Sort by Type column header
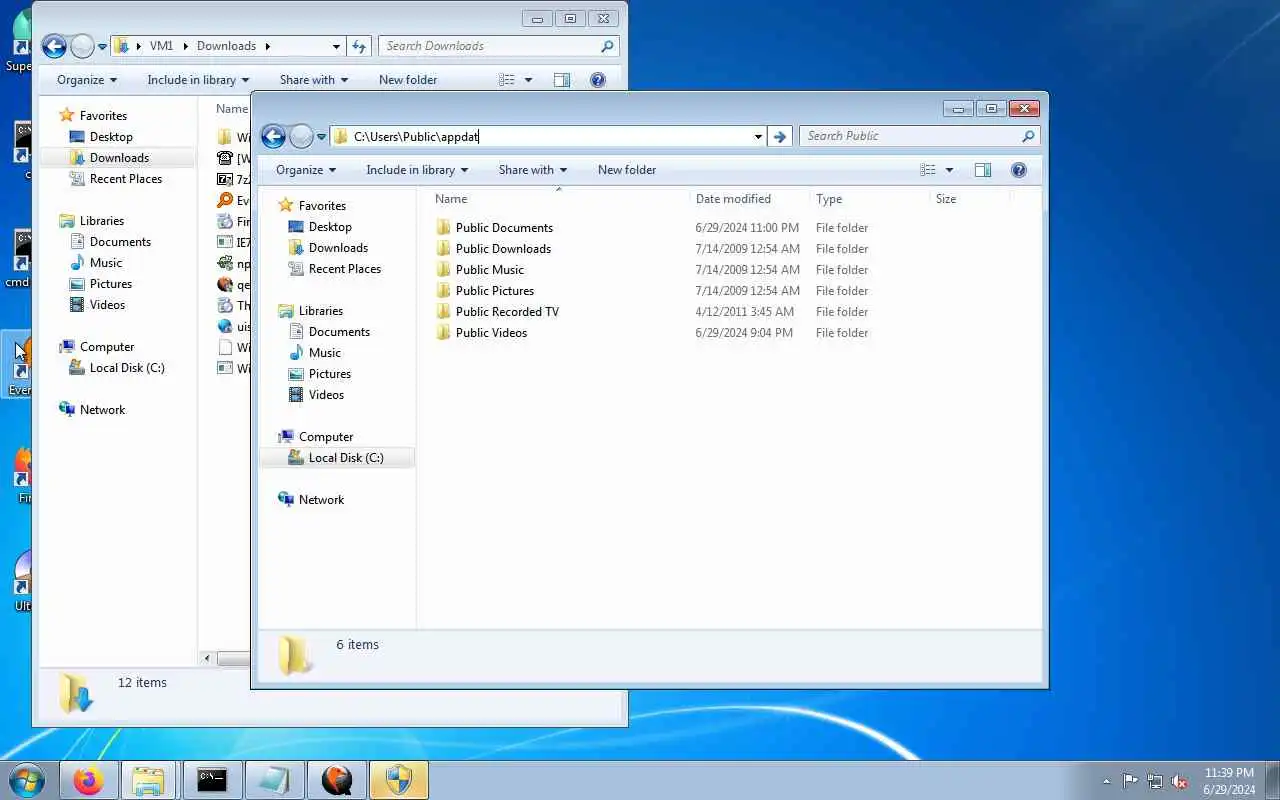This screenshot has height=800, width=1280. [x=829, y=199]
